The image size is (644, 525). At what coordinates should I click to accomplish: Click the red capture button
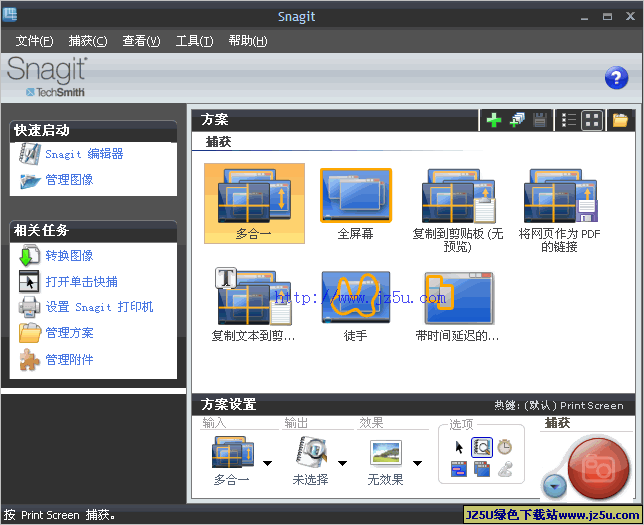click(x=599, y=468)
